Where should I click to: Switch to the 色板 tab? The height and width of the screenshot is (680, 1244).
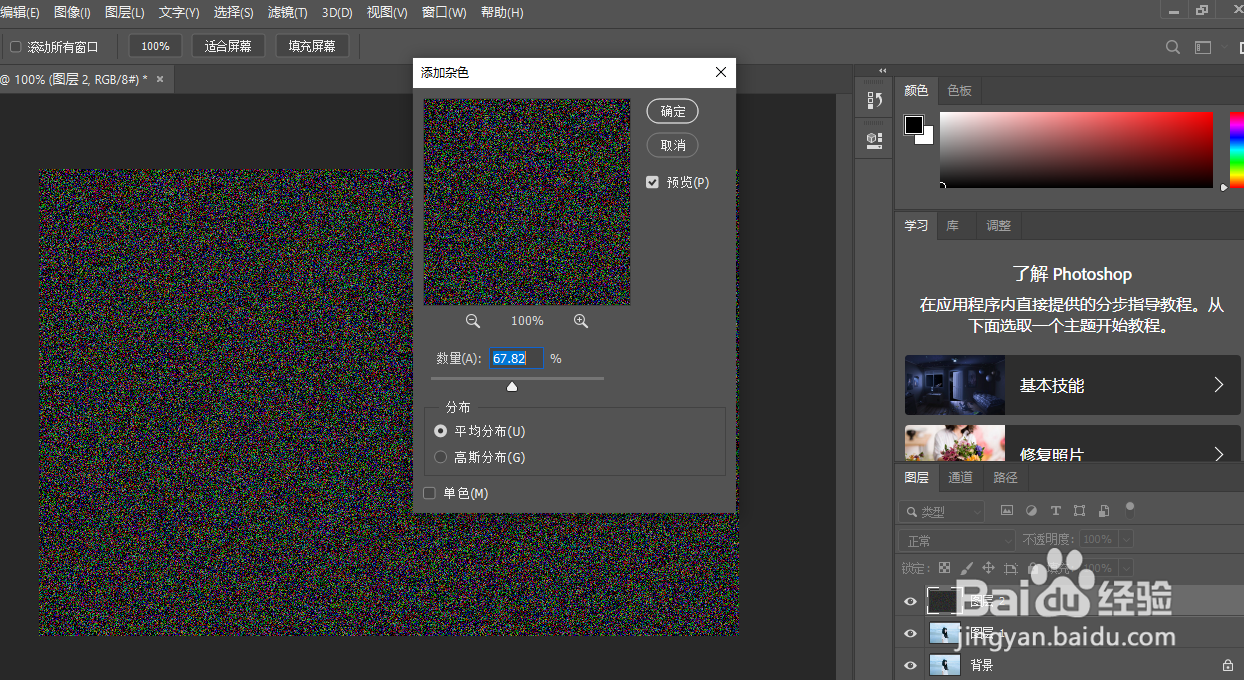point(959,90)
